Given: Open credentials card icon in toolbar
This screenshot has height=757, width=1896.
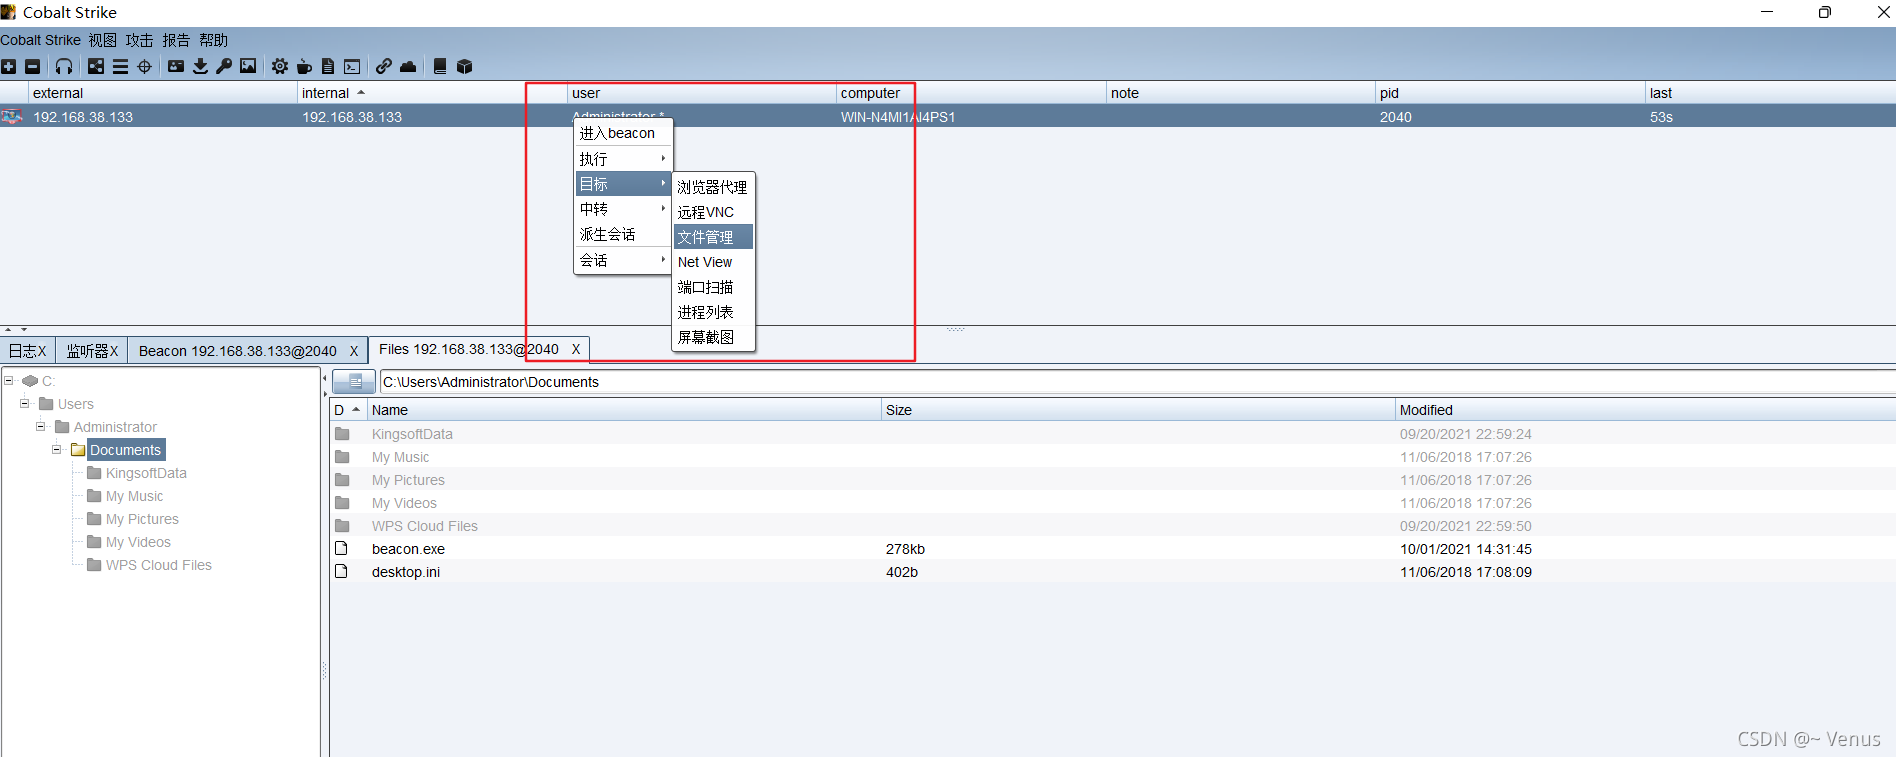Looking at the screenshot, I should [176, 66].
